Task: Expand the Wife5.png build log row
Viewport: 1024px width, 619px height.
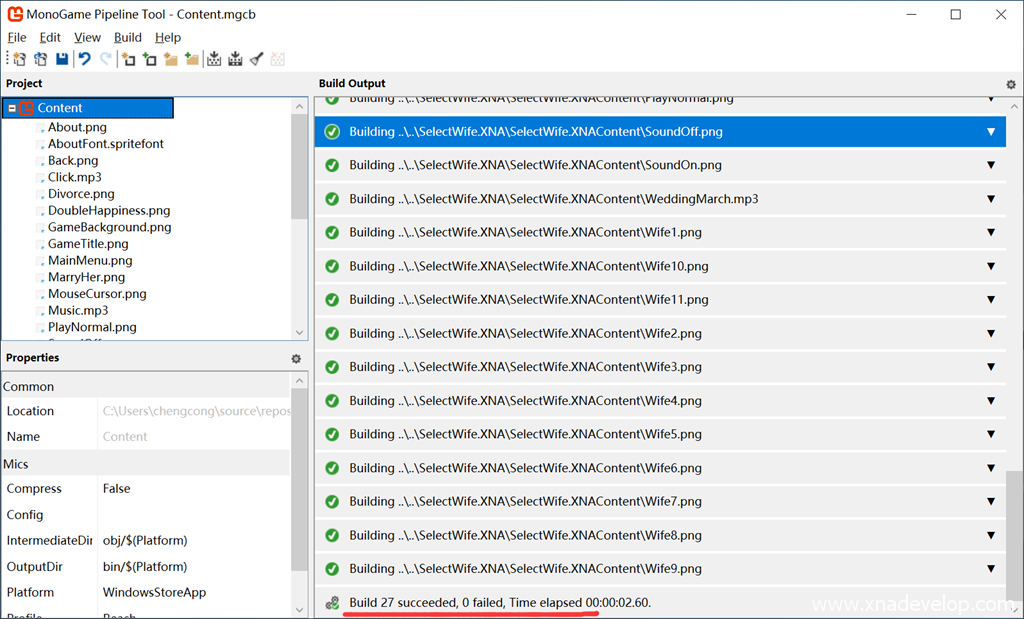Action: tap(991, 434)
